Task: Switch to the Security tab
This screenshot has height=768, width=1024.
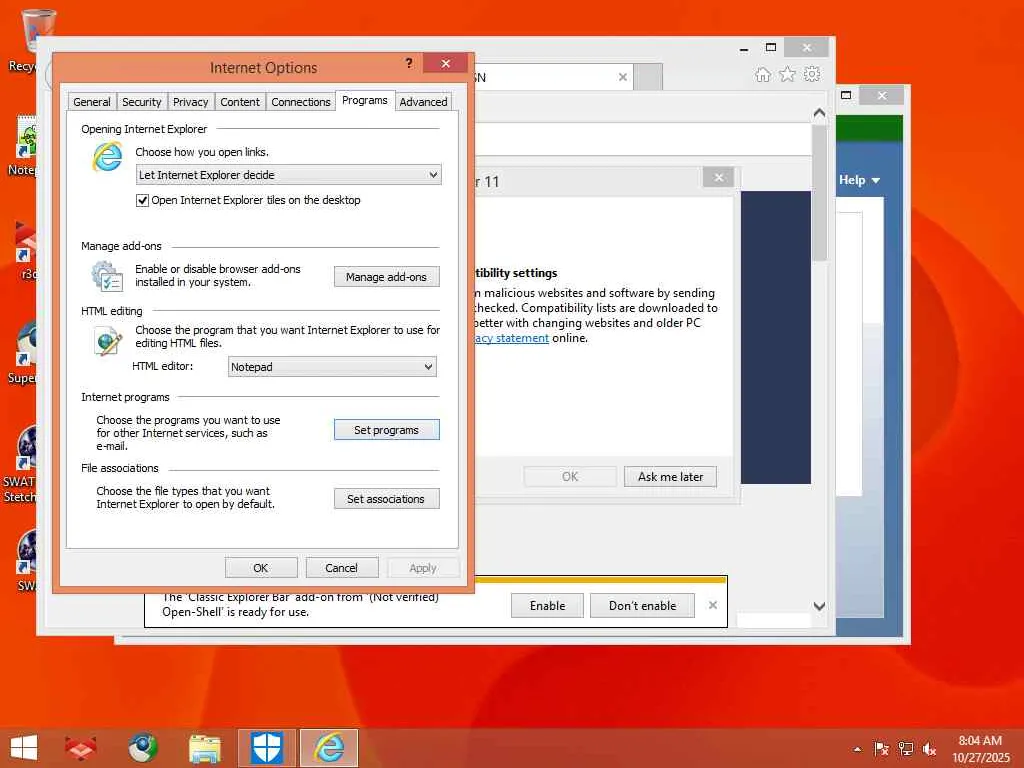Action: (x=141, y=102)
